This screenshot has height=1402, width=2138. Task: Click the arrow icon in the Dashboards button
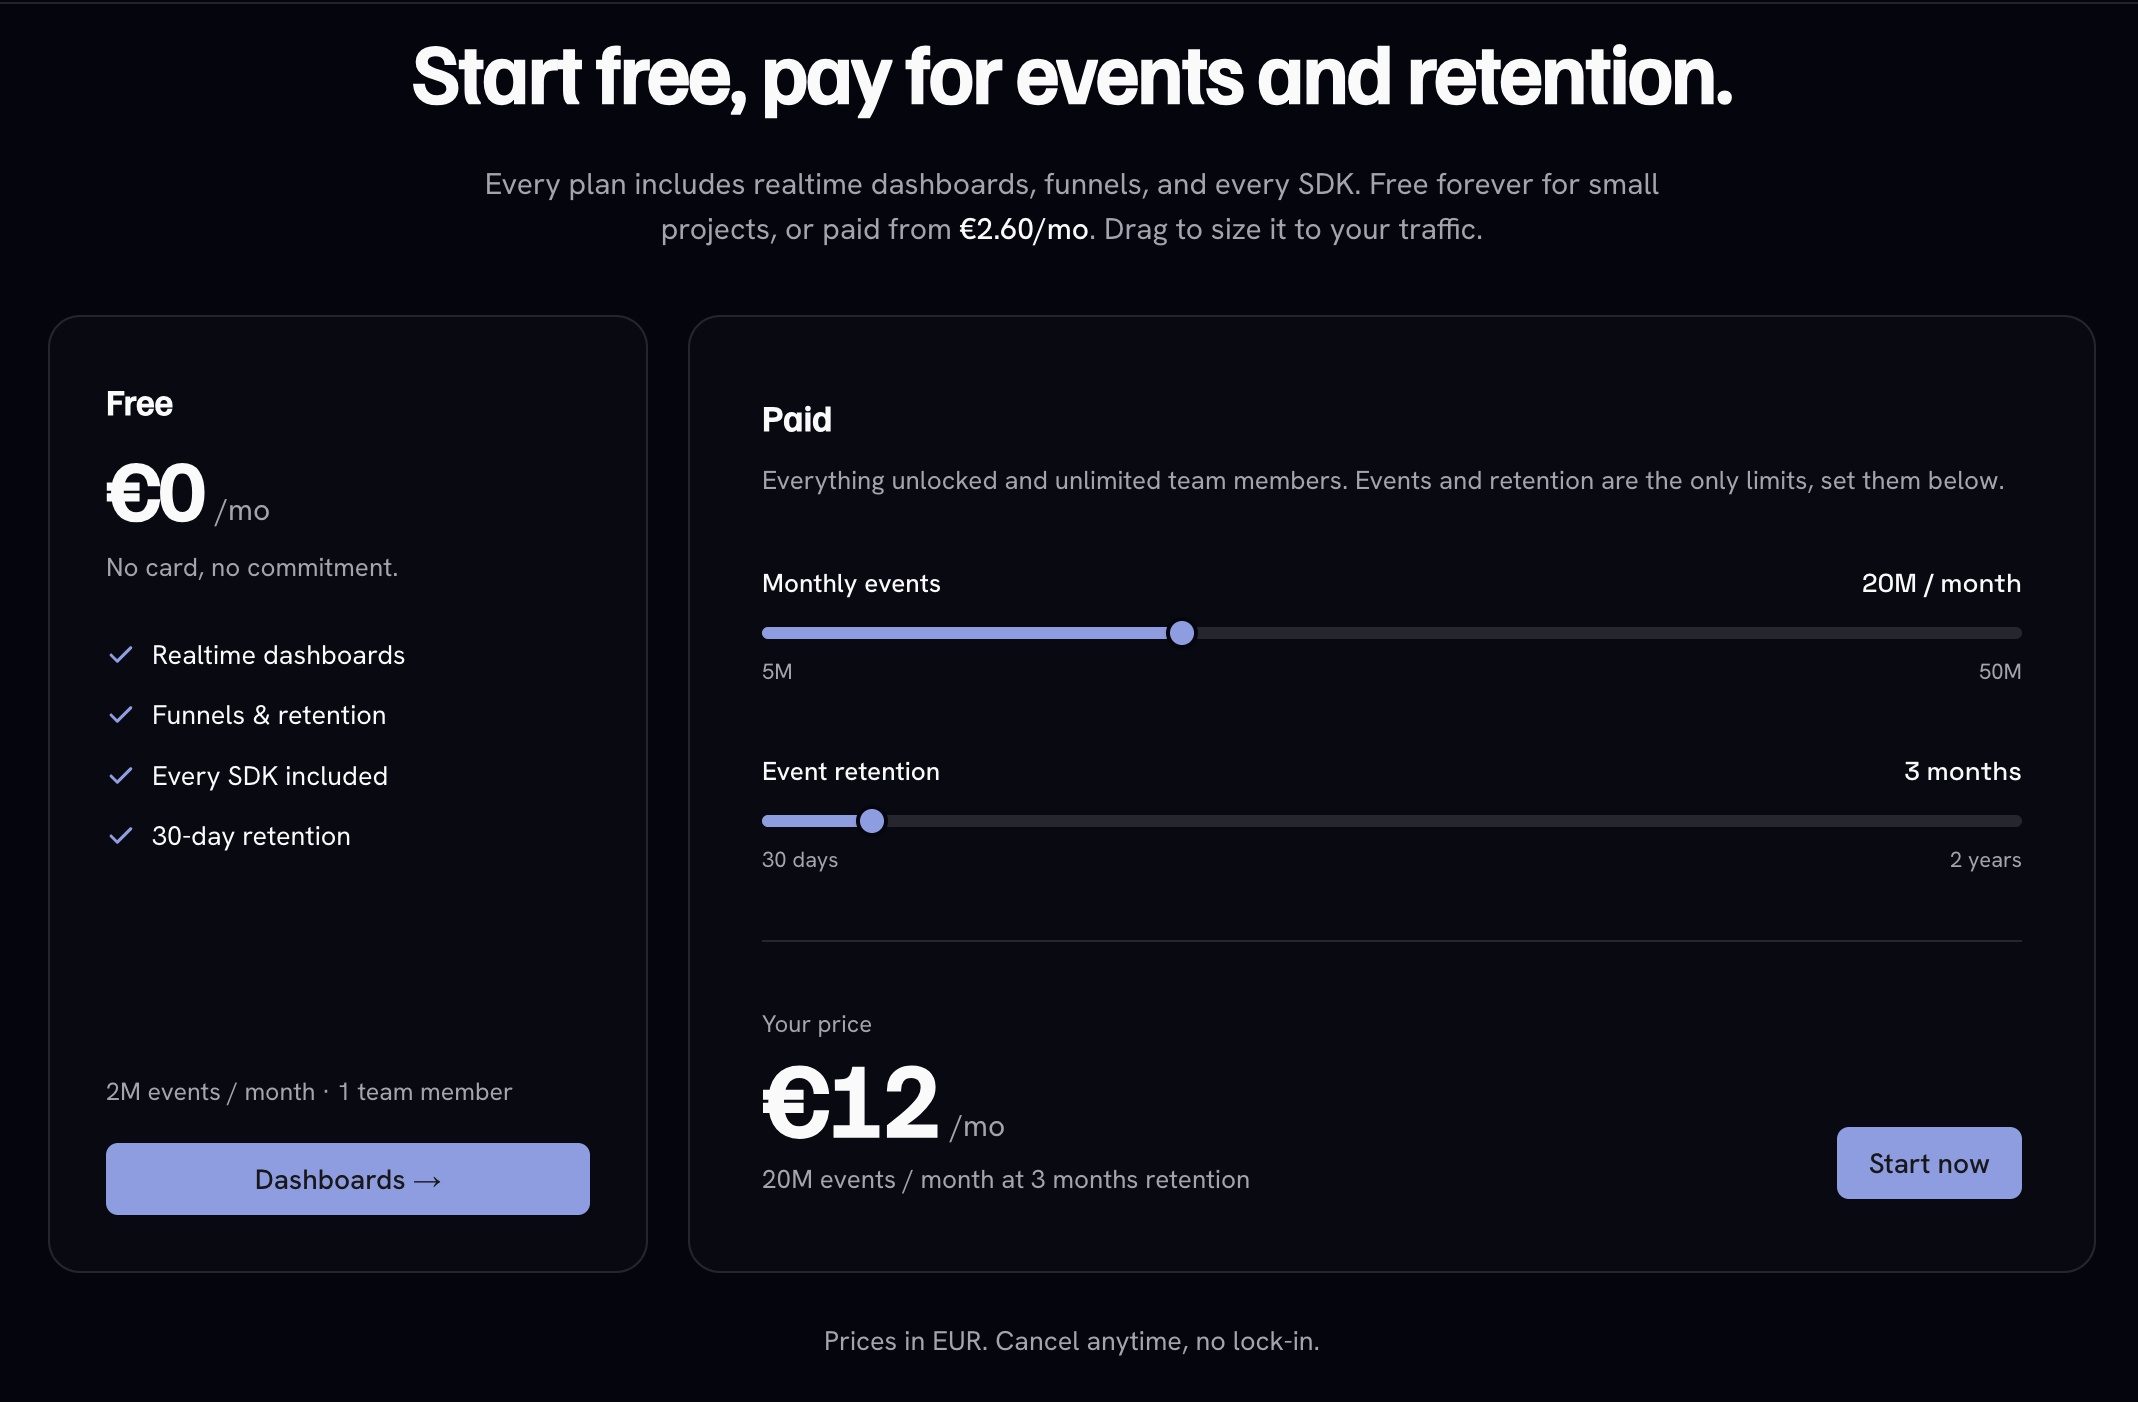(428, 1181)
